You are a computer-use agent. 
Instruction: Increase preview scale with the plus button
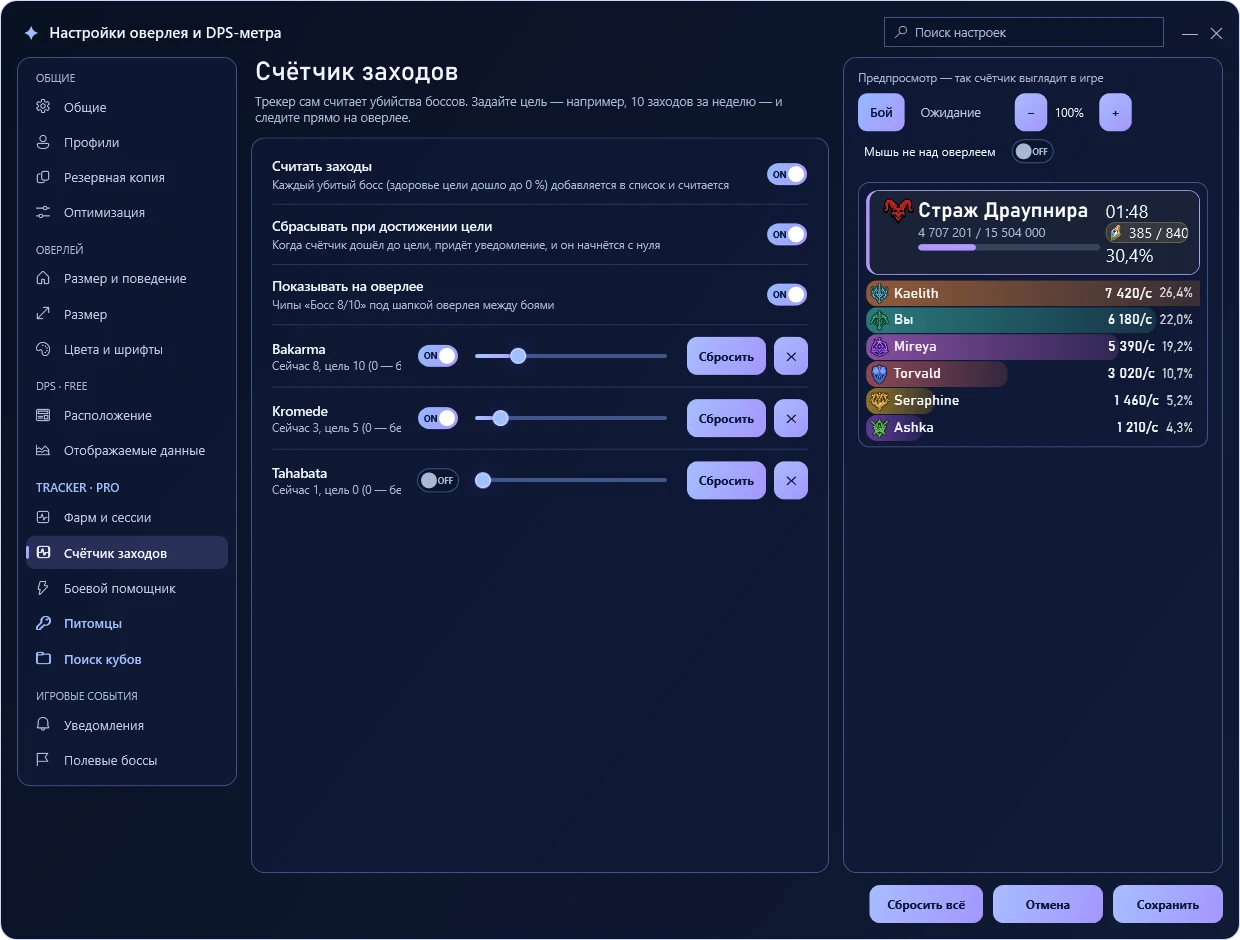pyautogui.click(x=1115, y=113)
